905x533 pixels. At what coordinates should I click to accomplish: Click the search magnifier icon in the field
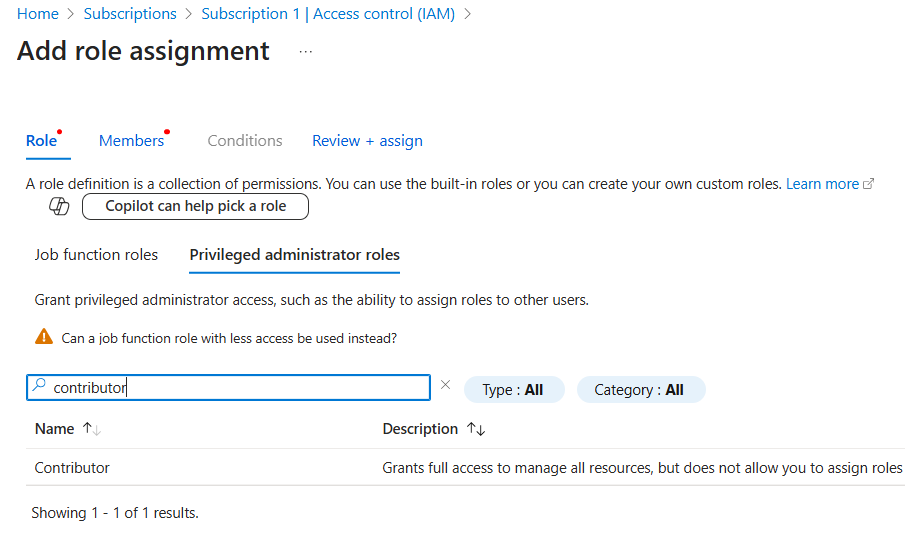click(x=39, y=385)
